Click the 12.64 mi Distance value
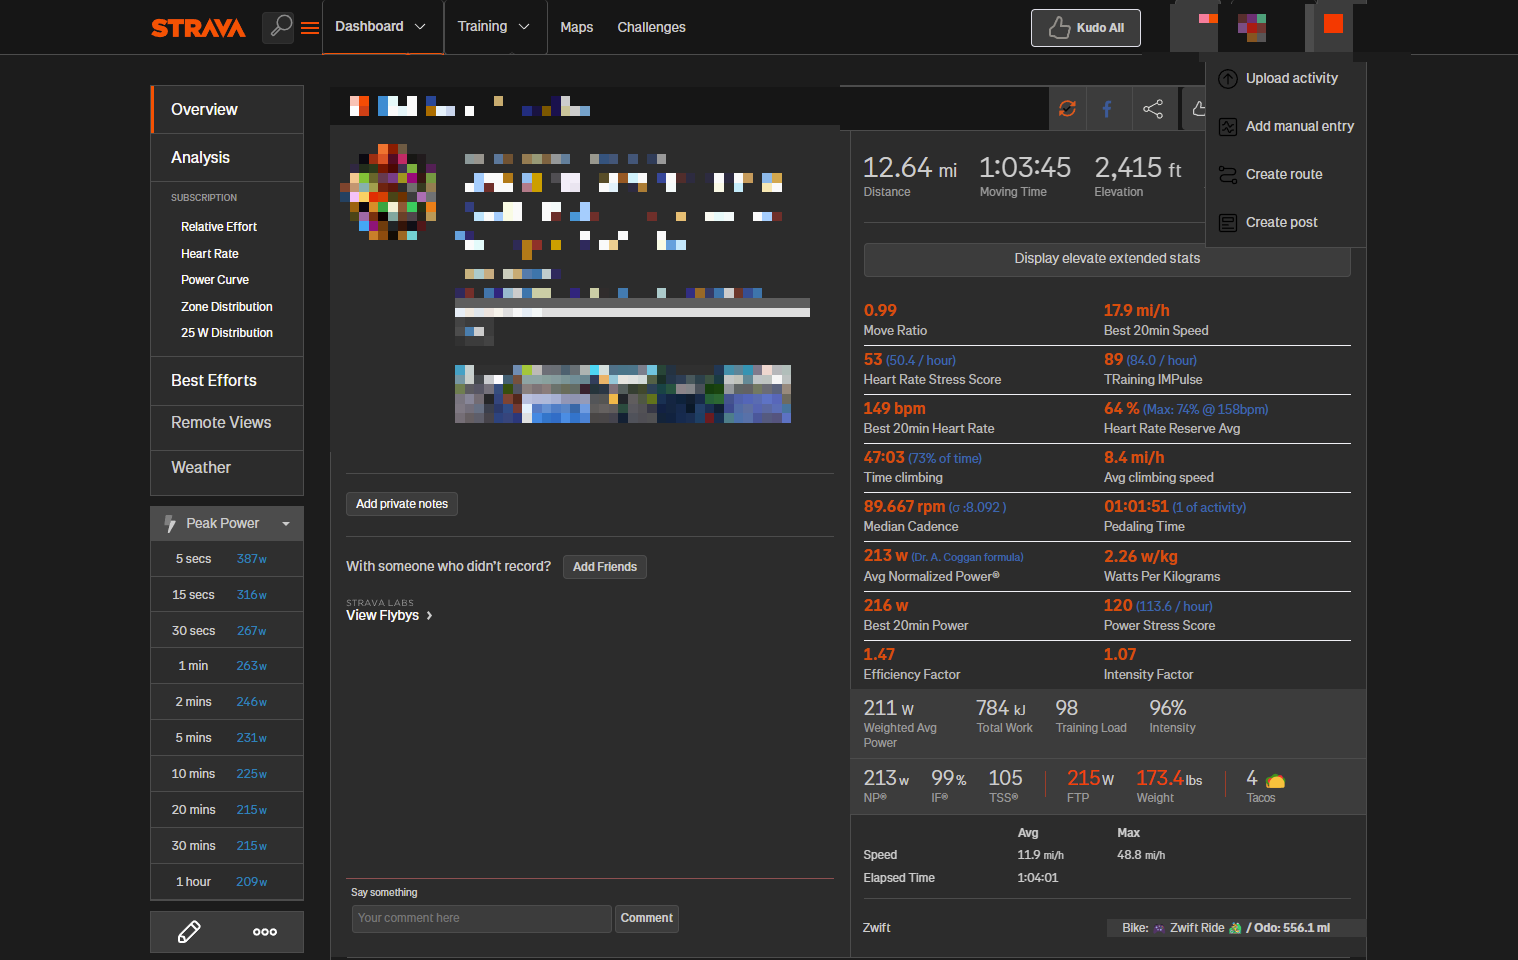Viewport: 1518px width, 960px height. coord(910,168)
